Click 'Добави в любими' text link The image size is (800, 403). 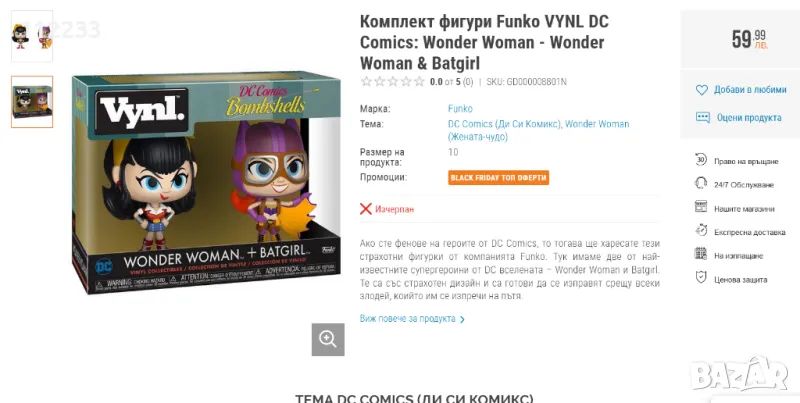coord(750,90)
